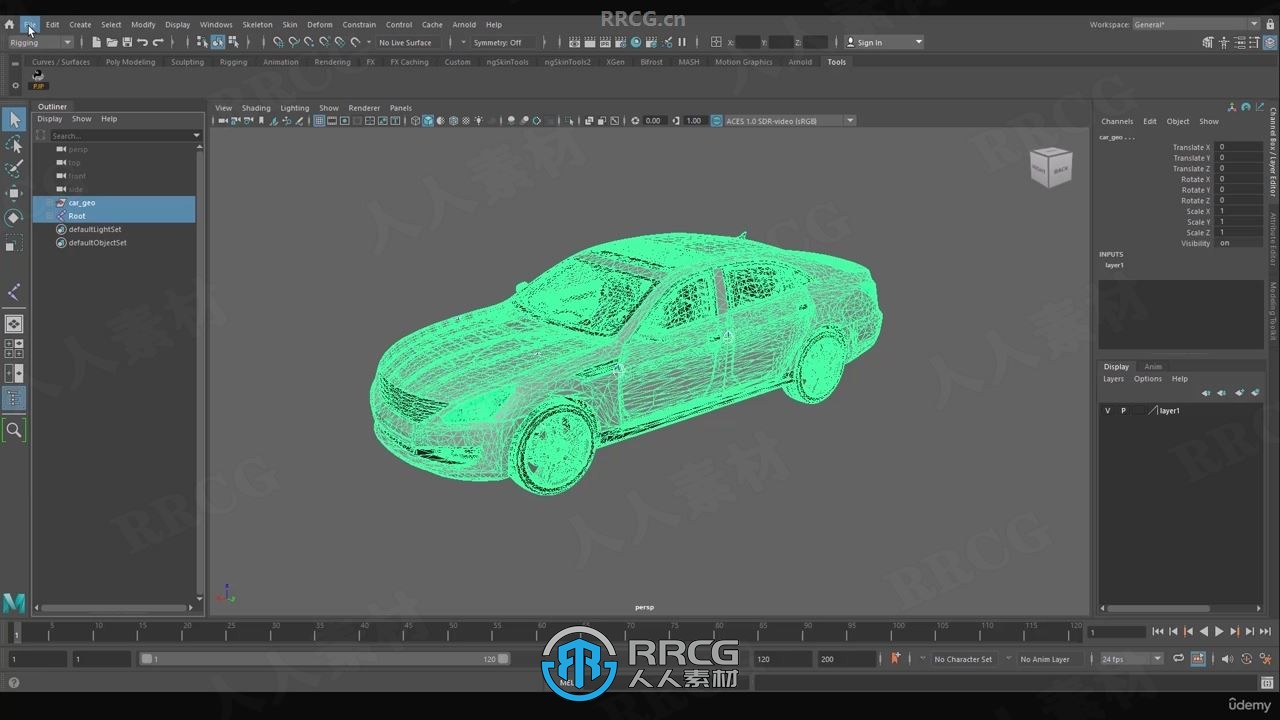Viewport: 1280px width, 720px height.
Task: Switch to the ngSkinTools shelf tab
Action: pyautogui.click(x=507, y=62)
